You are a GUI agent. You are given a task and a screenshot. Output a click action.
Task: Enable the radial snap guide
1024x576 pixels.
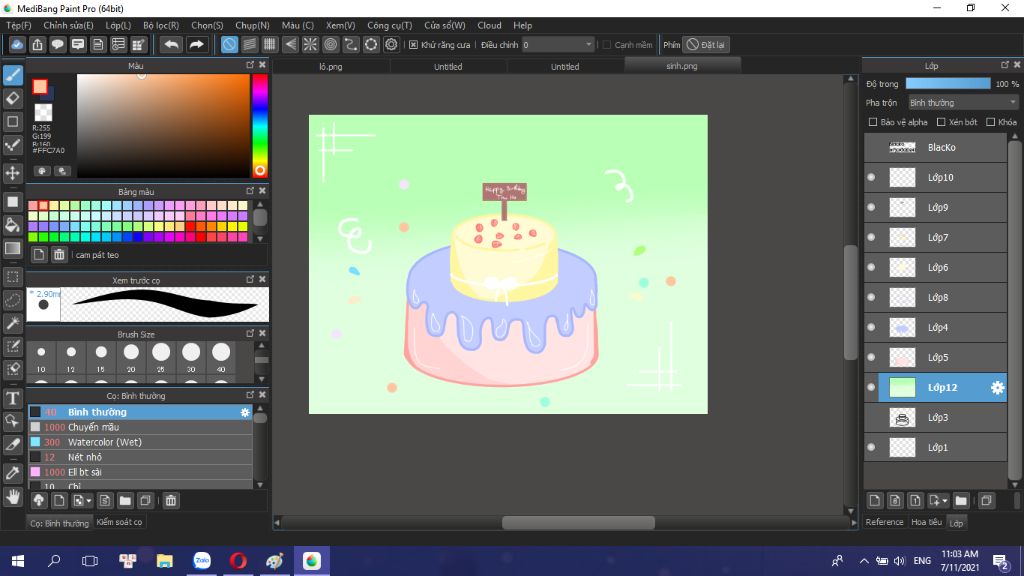click(310, 44)
